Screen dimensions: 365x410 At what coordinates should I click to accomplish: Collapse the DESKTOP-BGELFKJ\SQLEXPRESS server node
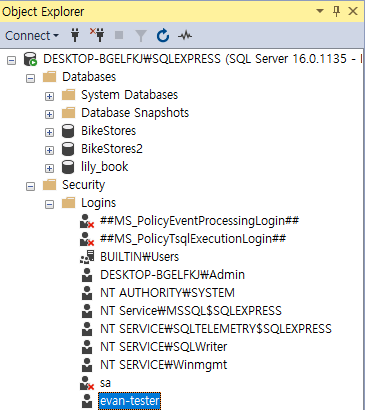point(12,61)
